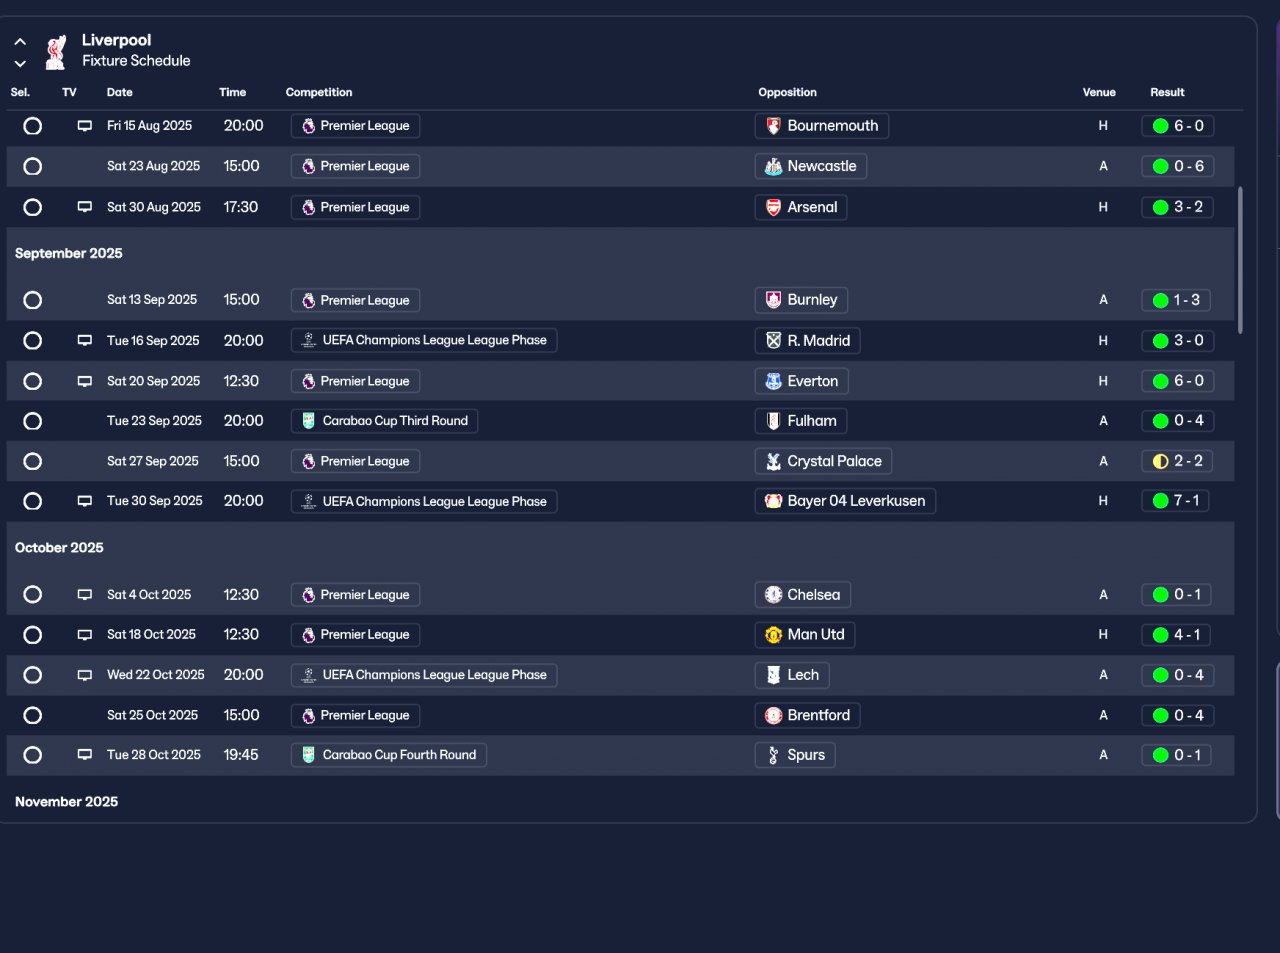Click the green win dot on the Fulham result
The image size is (1280, 953).
[x=1161, y=421]
